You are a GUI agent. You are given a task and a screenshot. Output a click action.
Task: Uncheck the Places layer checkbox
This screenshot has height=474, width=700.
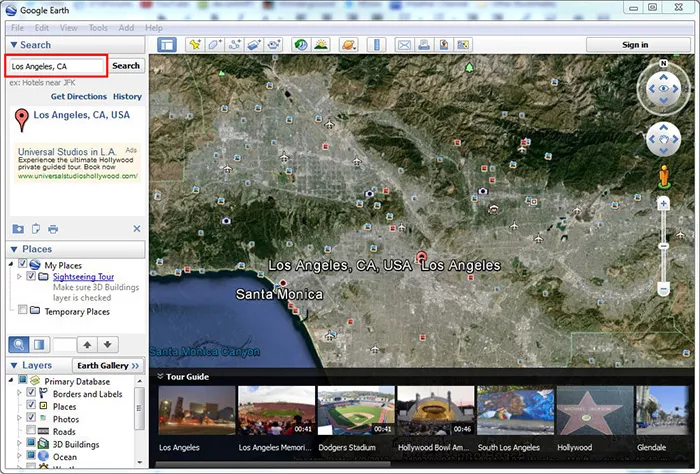(31, 404)
